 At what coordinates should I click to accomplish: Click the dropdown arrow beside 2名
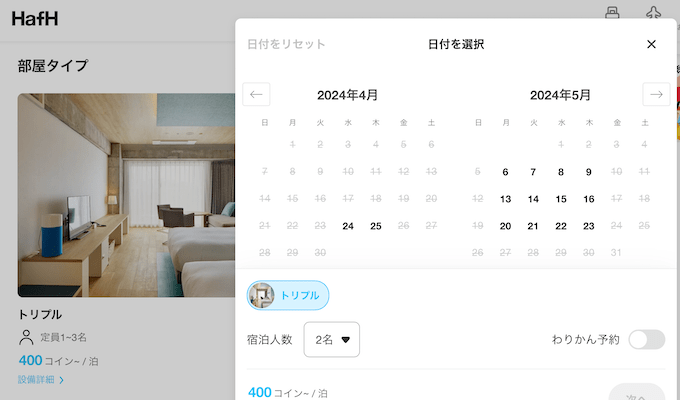[x=346, y=340]
